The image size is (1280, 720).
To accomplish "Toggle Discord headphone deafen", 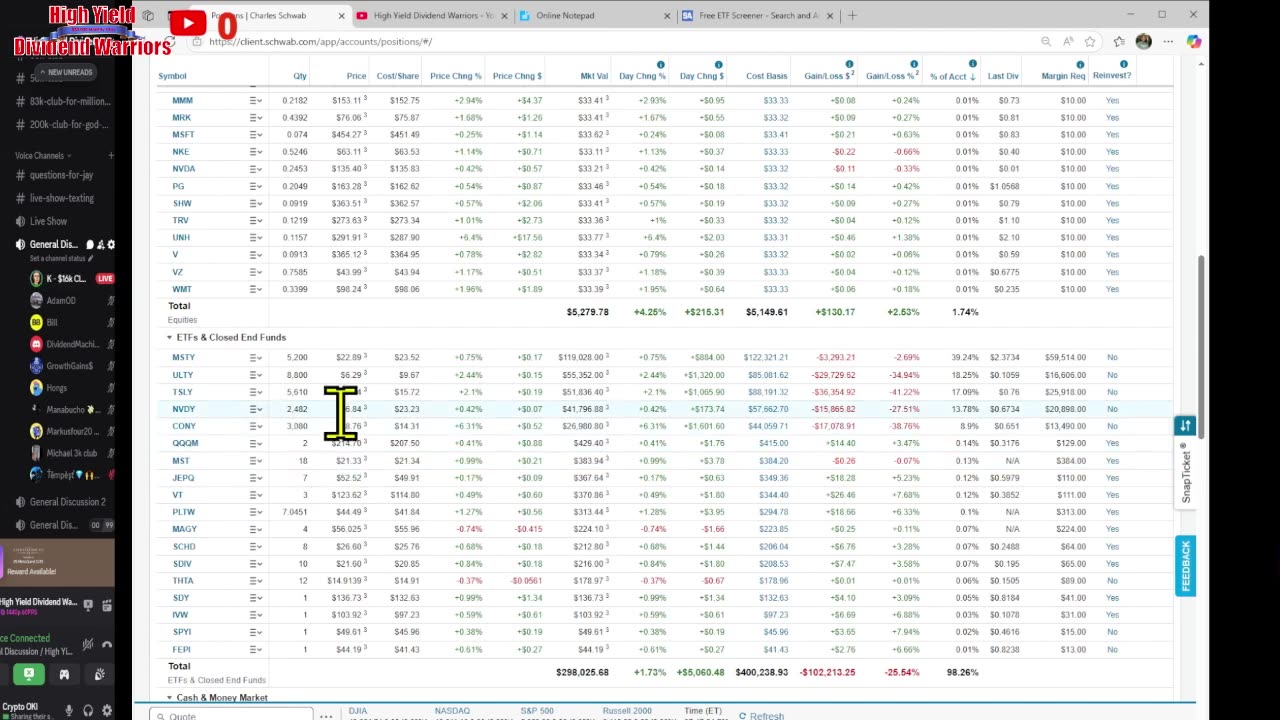I will pyautogui.click(x=88, y=711).
